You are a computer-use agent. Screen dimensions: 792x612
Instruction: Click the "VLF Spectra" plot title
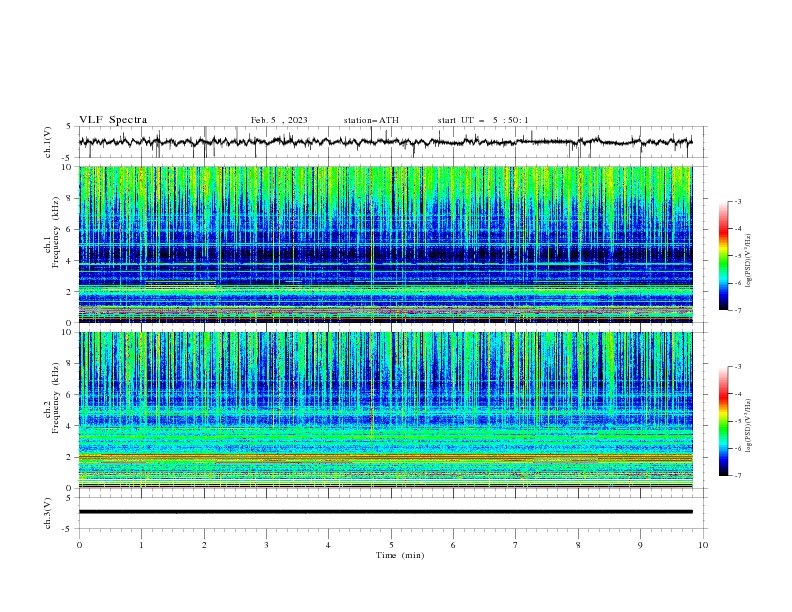pos(113,120)
